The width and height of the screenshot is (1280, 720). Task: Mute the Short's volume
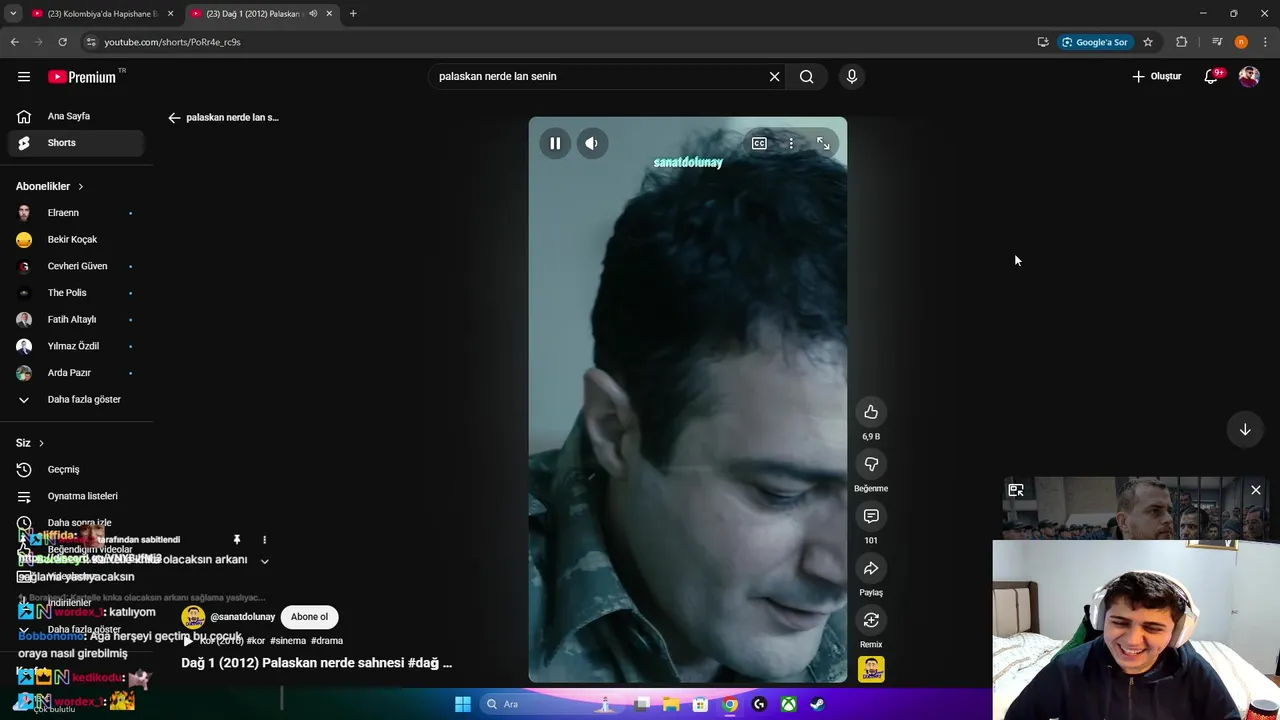point(592,143)
